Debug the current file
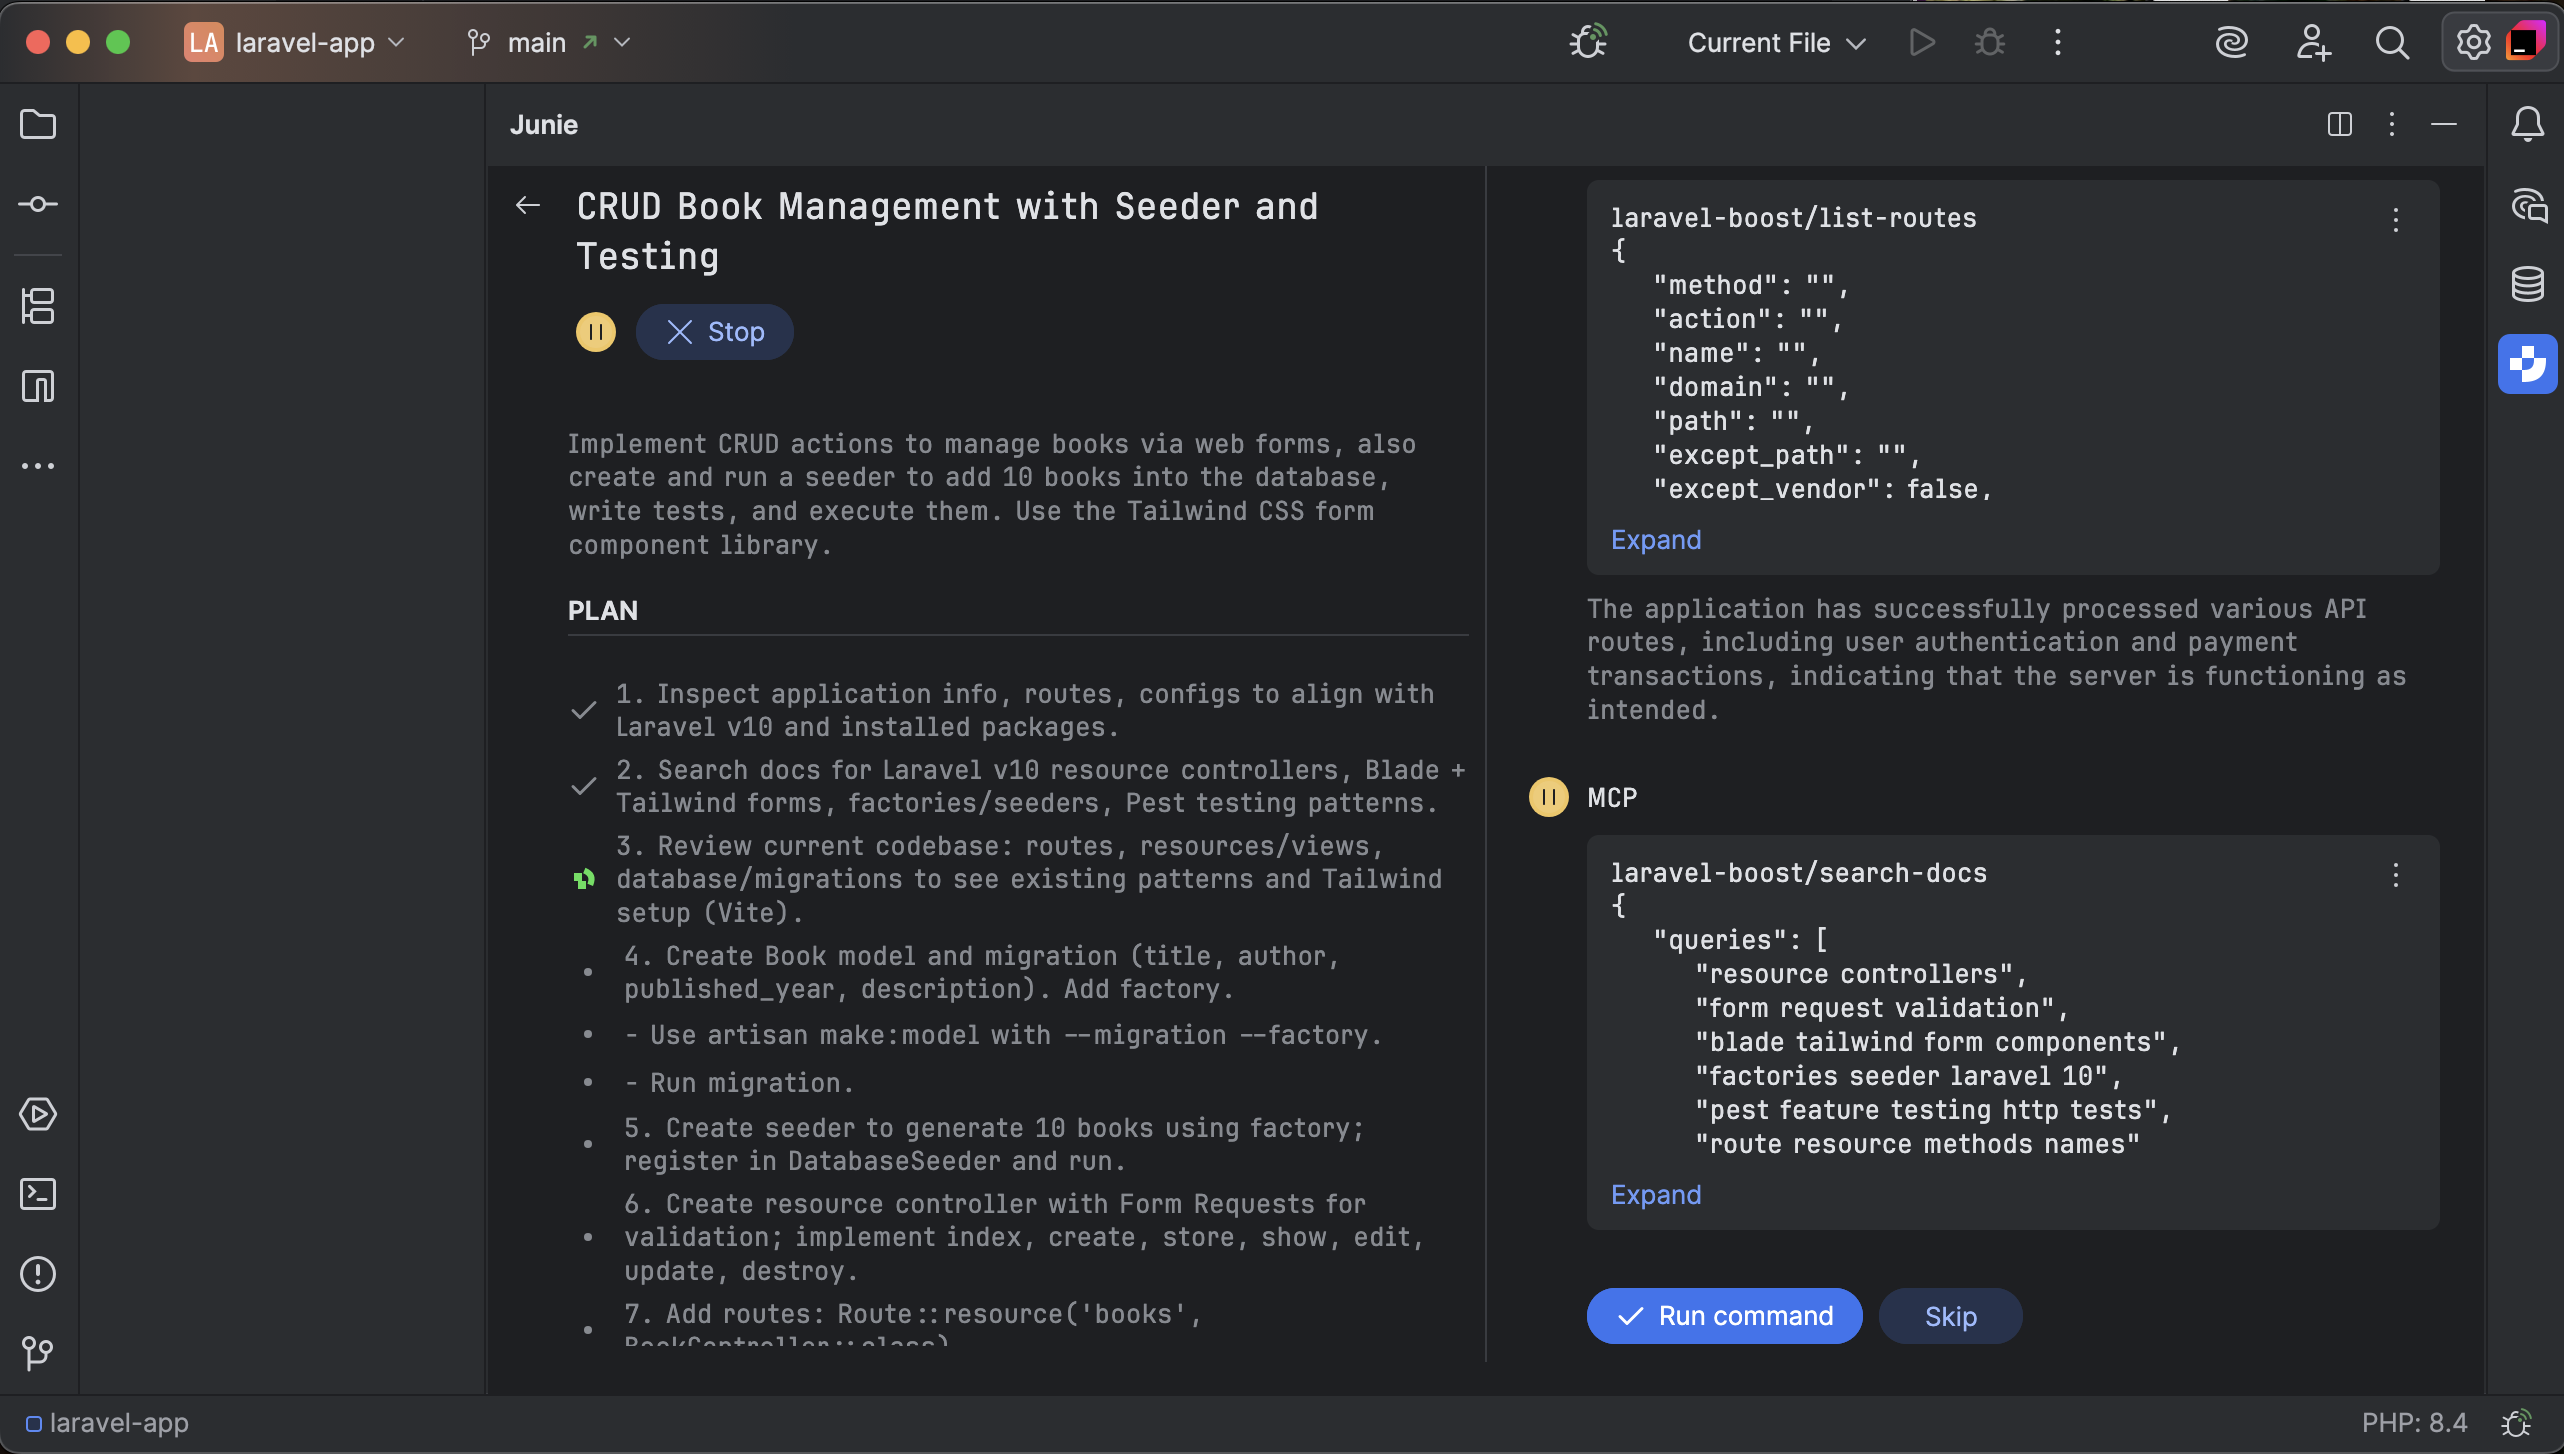The image size is (2564, 1454). click(1989, 42)
